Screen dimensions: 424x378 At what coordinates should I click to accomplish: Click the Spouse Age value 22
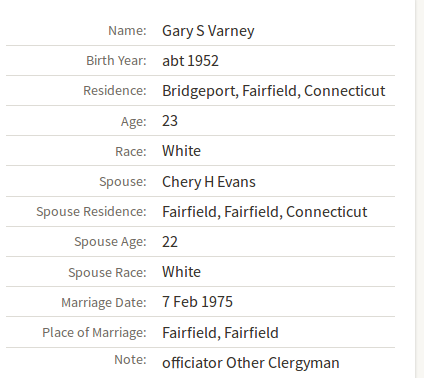click(170, 242)
